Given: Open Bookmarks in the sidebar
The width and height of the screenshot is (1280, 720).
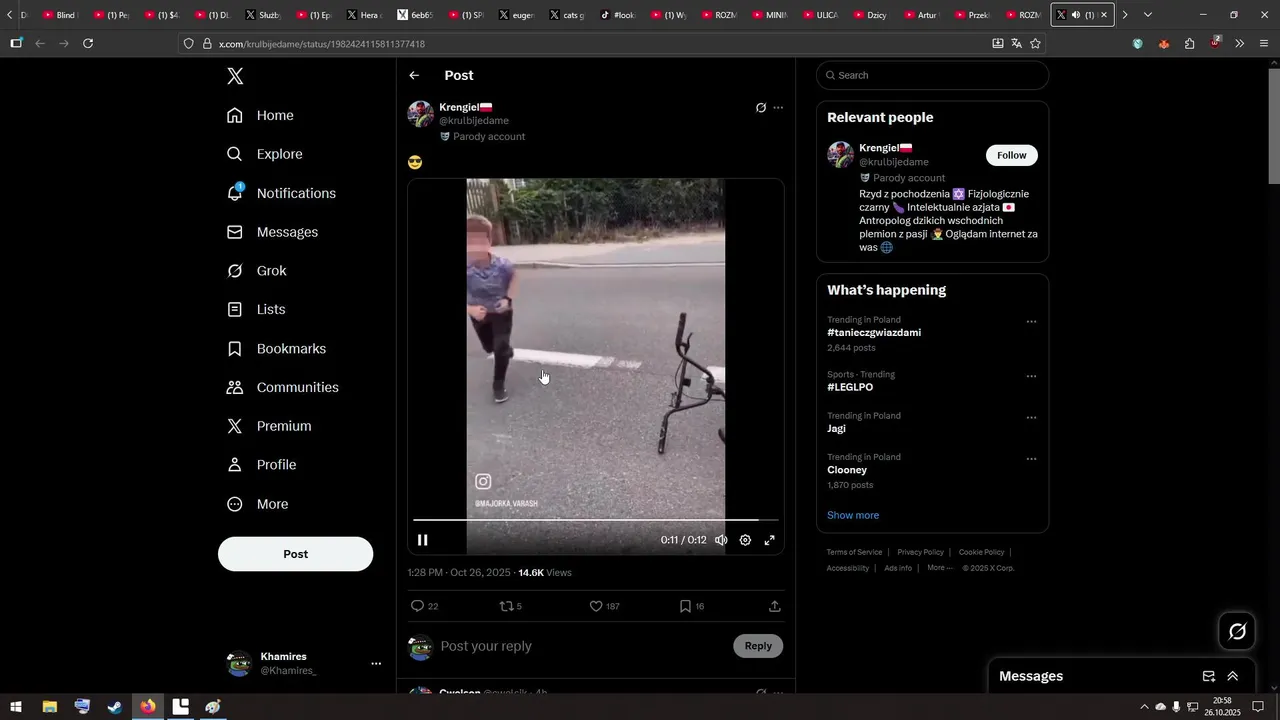Looking at the screenshot, I should coord(276,349).
